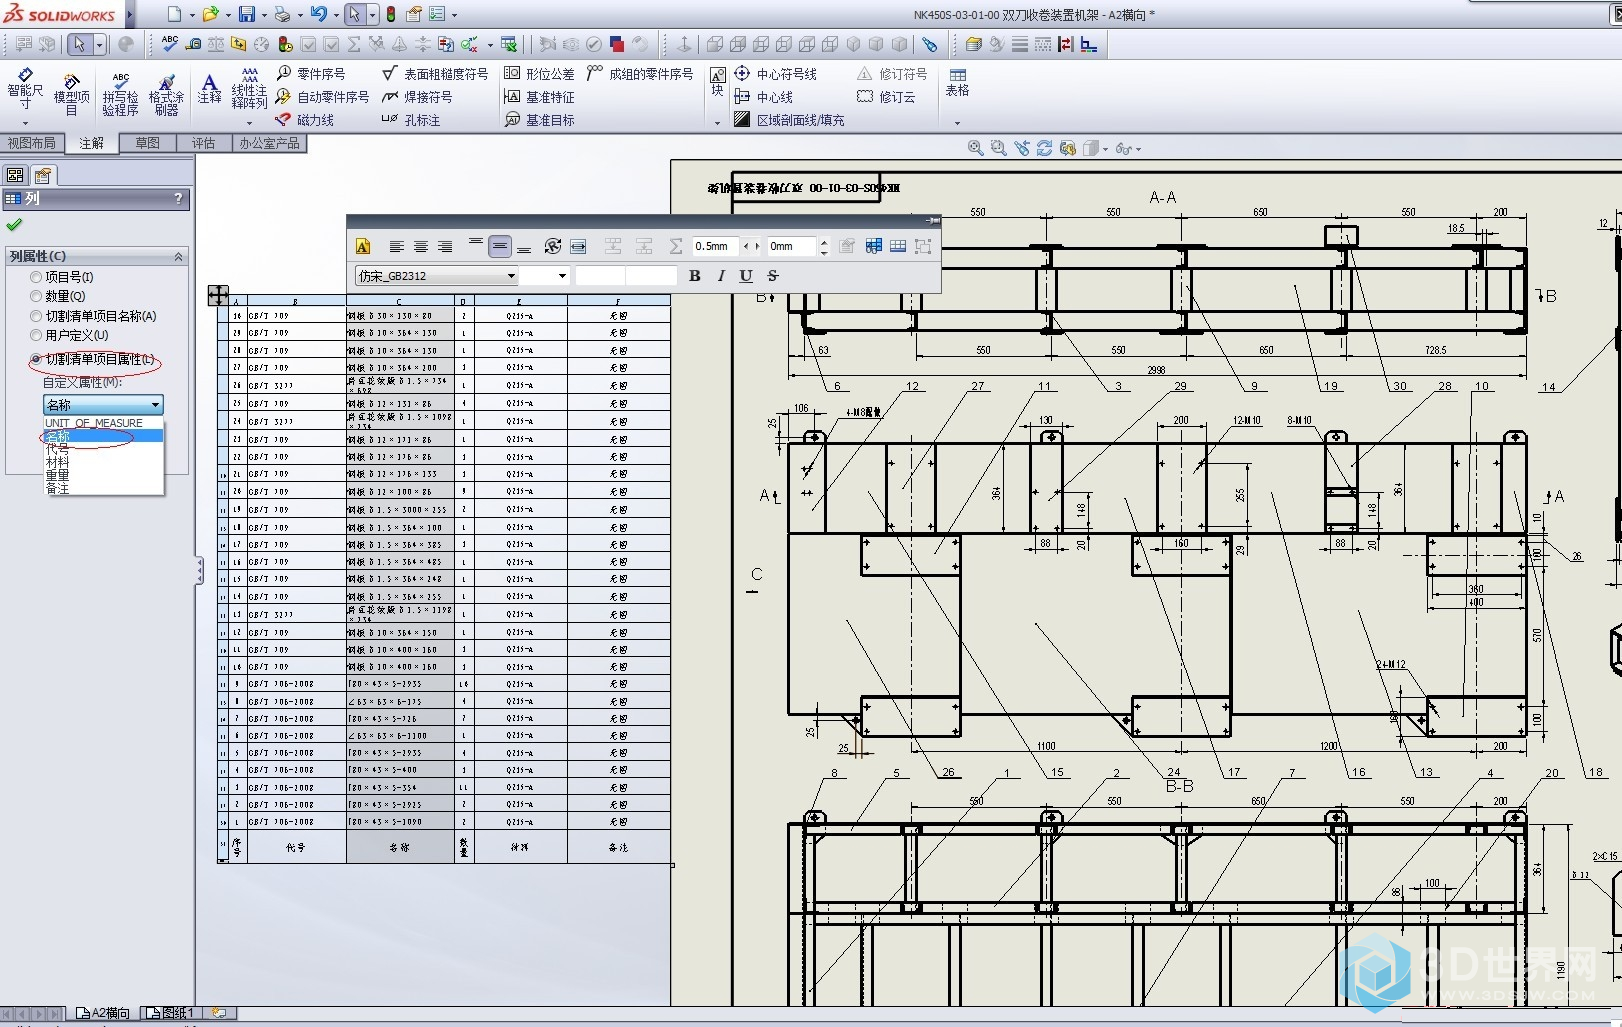Run Auto Balloon (自动零件序号)
This screenshot has height=1027, width=1622.
(322, 97)
